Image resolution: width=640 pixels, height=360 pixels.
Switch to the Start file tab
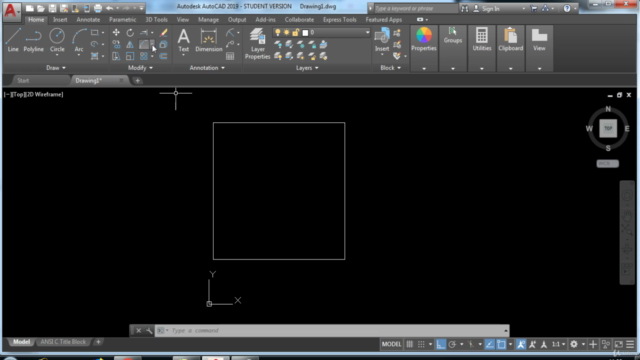23,80
